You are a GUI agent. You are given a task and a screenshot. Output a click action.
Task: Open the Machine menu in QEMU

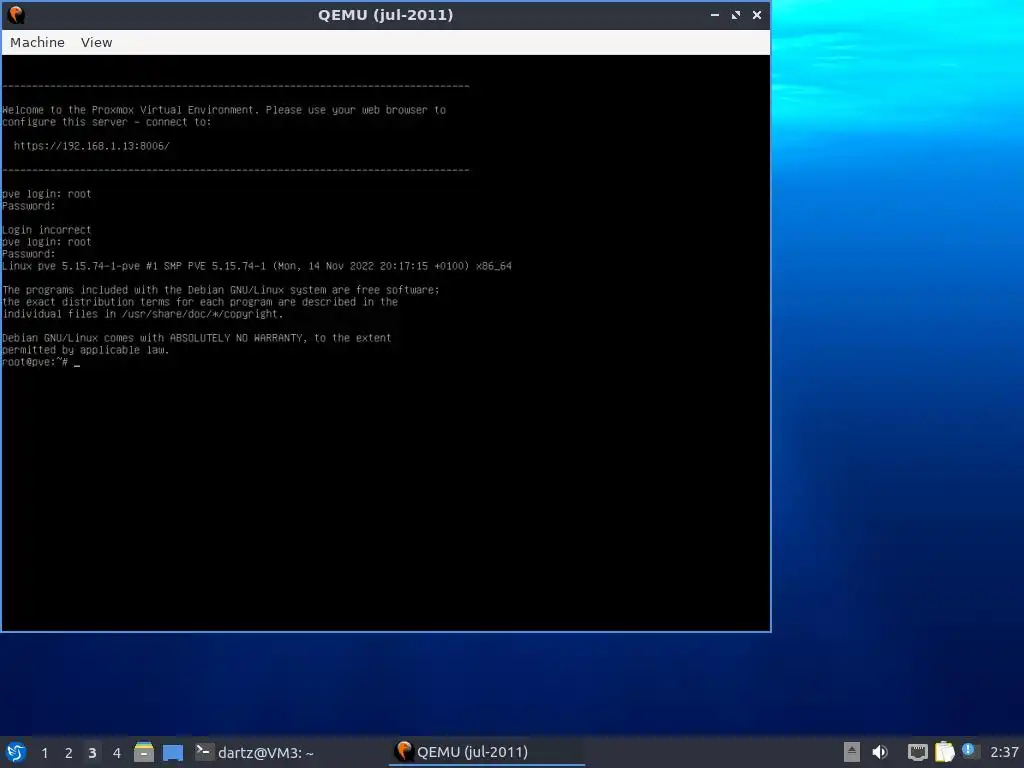37,42
